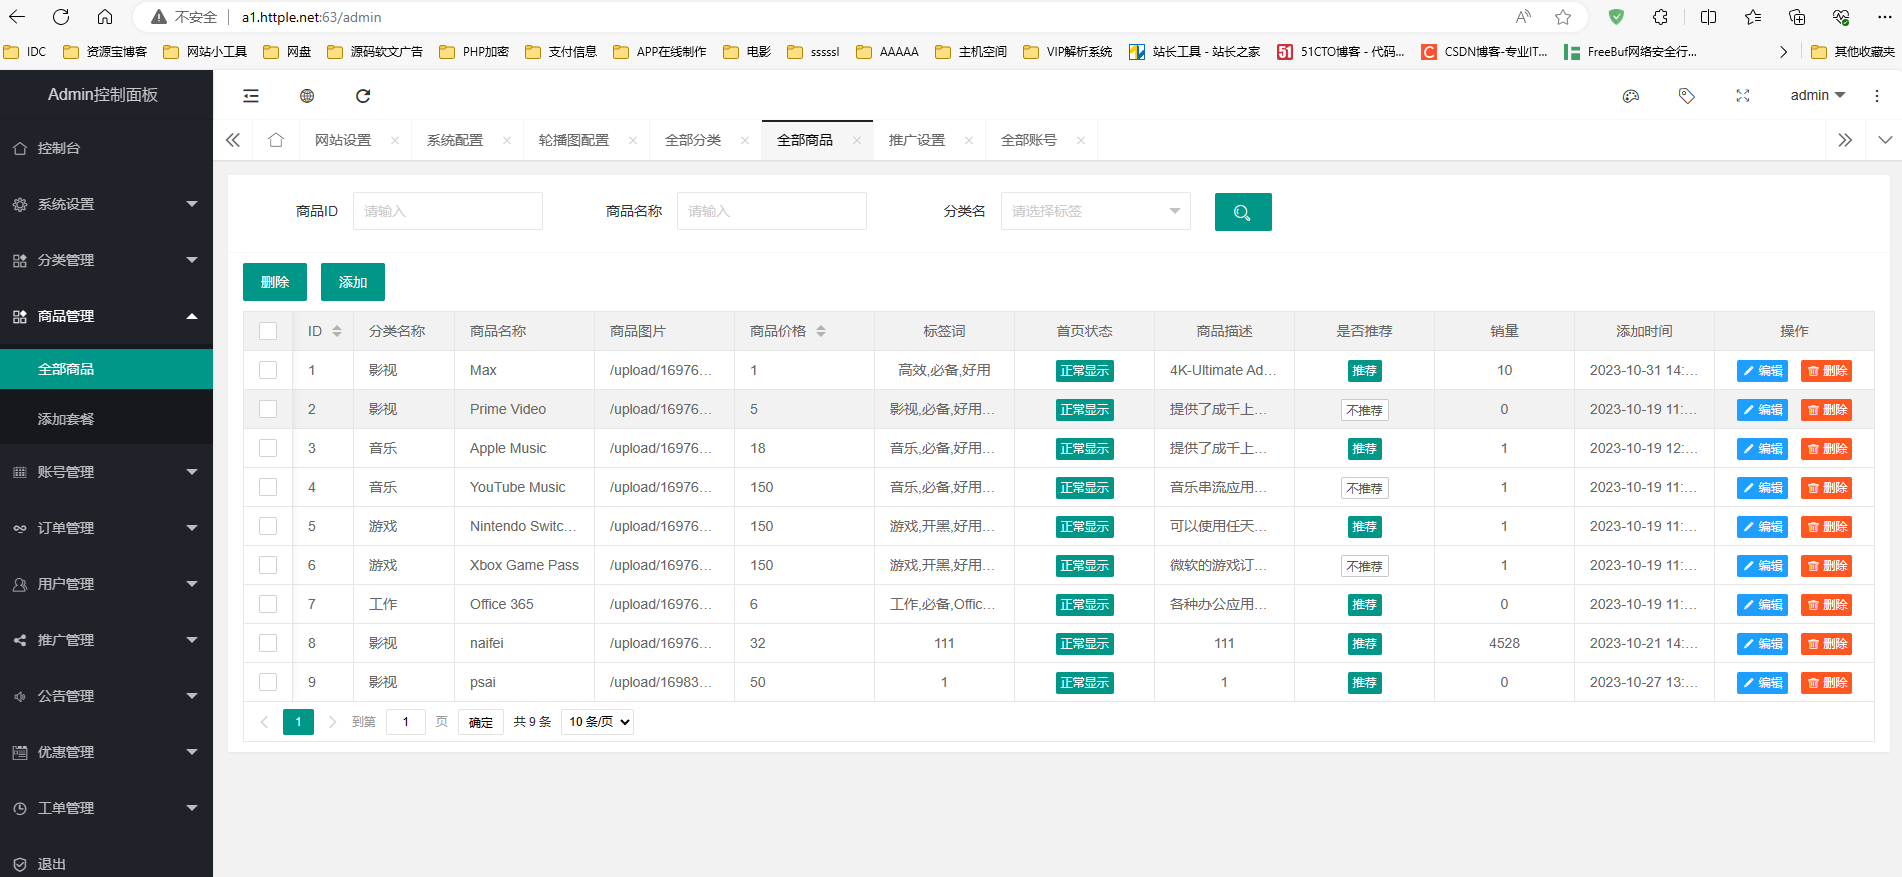Image resolution: width=1902 pixels, height=877 pixels.
Task: Expand 用户管理 sidebar menu
Action: coord(106,584)
